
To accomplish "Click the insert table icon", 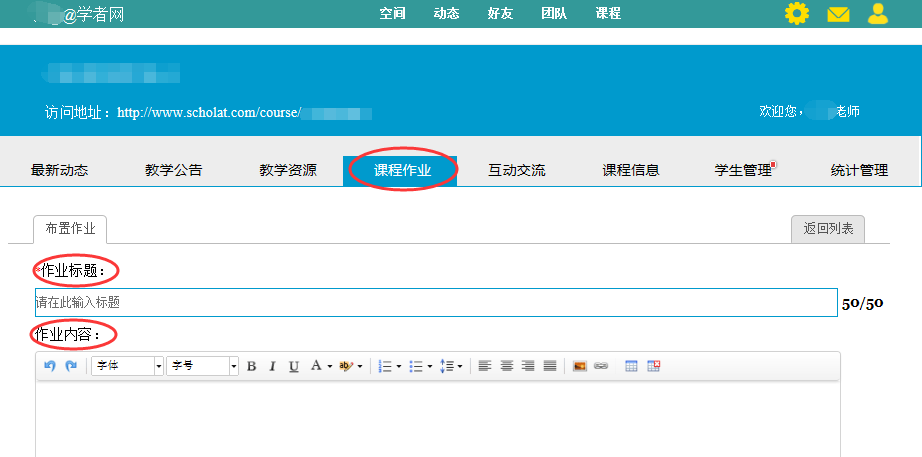I will click(x=631, y=366).
